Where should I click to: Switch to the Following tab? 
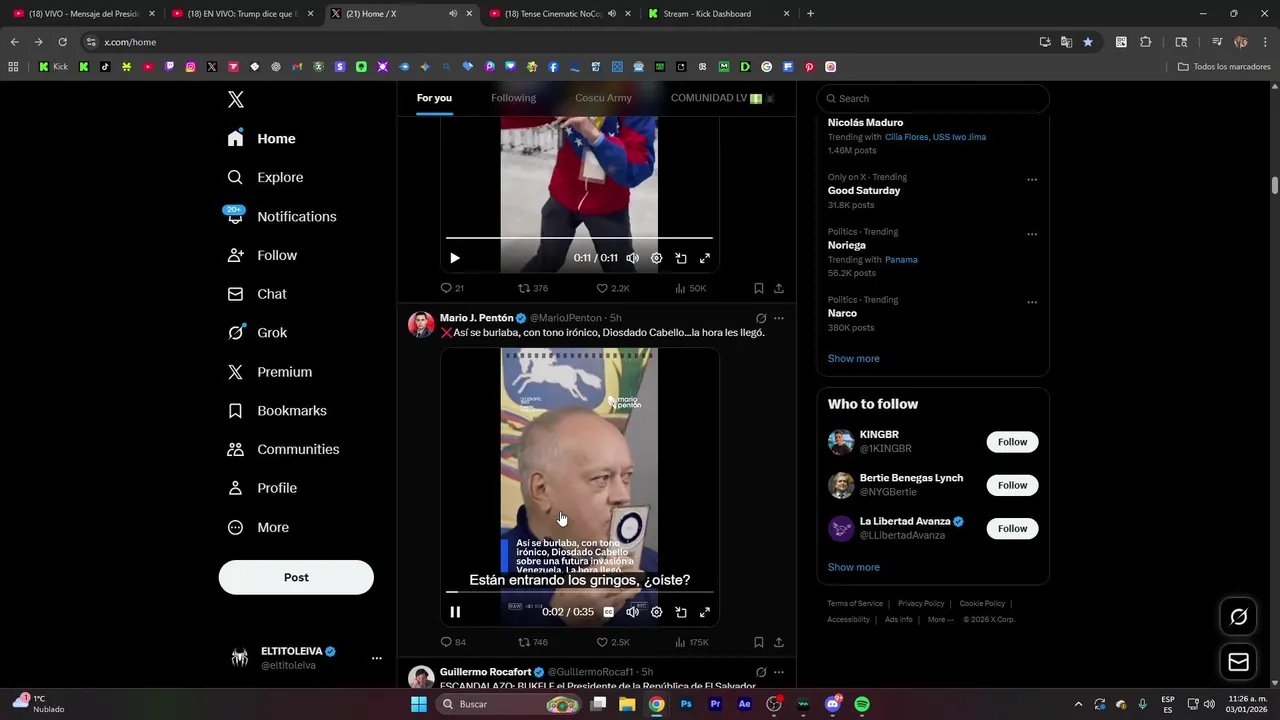click(x=513, y=98)
